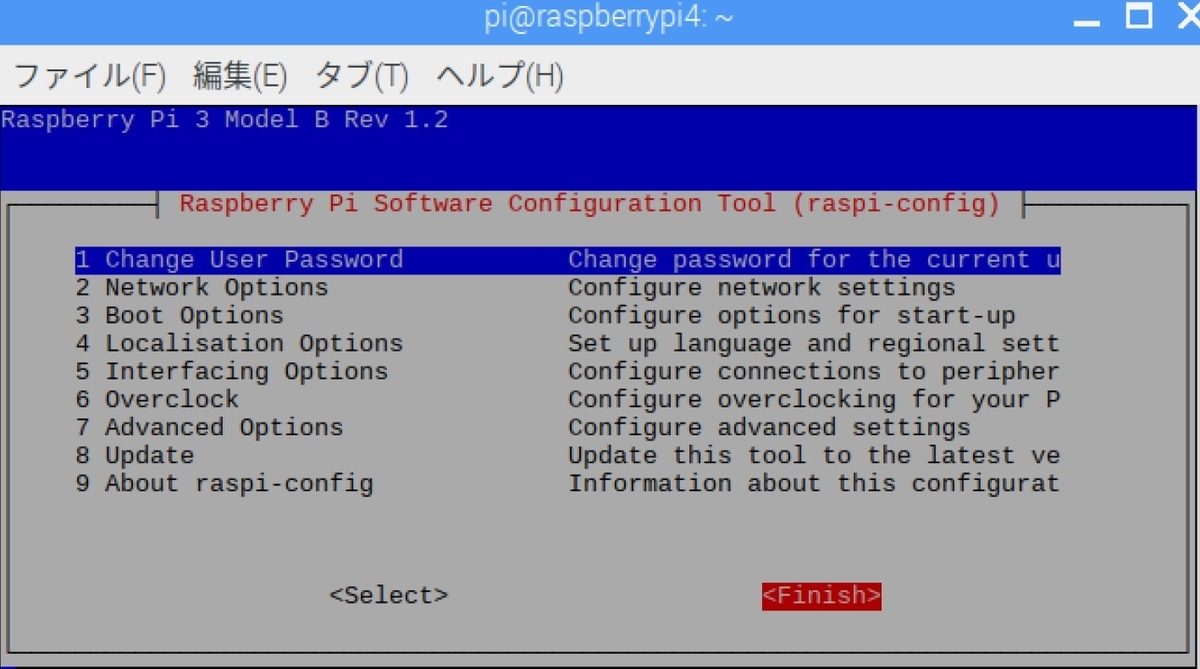This screenshot has width=1200, height=669.
Task: Click 'Raspberry Pi 3 Model B Rev 1.2' text
Action: [225, 120]
